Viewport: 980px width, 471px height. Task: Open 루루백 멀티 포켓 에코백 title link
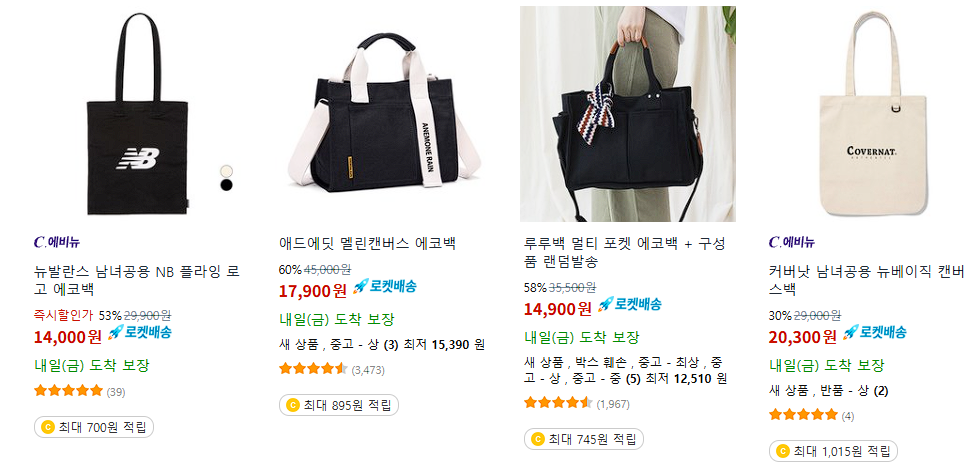625,253
